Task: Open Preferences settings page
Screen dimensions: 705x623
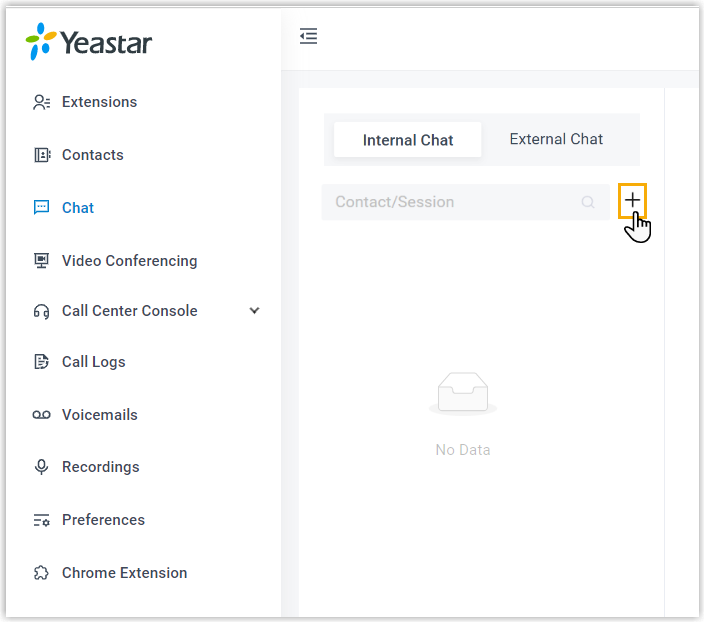Action: (x=103, y=520)
